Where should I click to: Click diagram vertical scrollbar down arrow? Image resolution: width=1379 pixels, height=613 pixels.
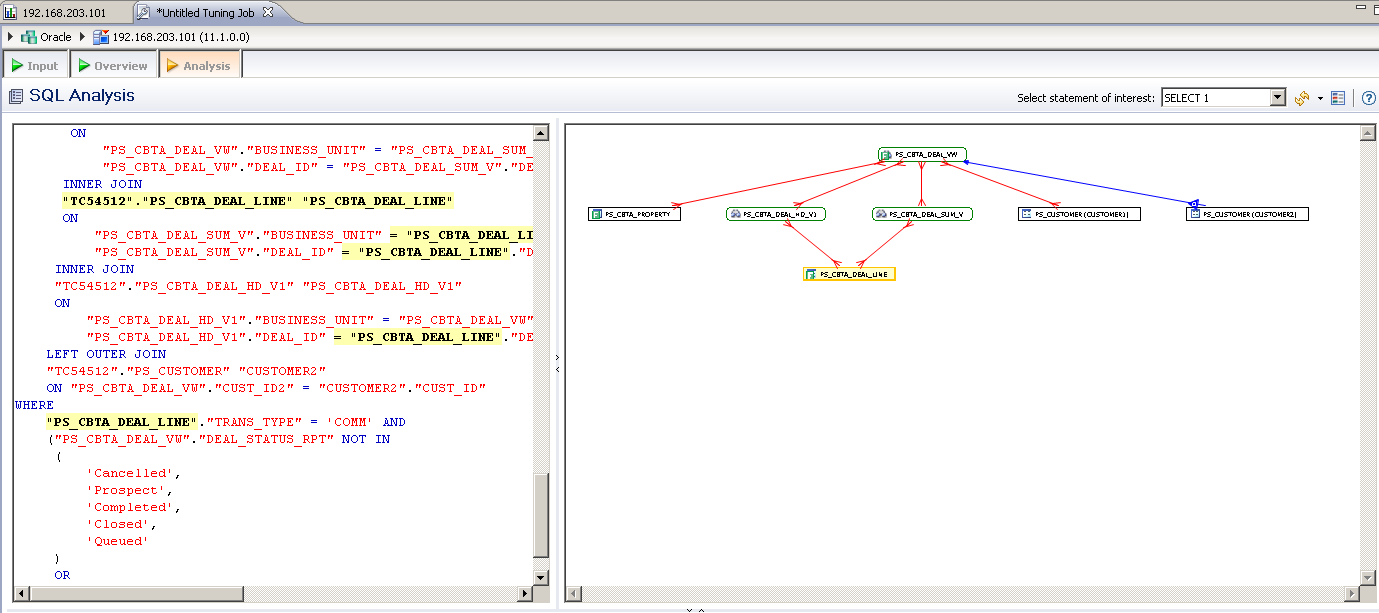click(1367, 577)
